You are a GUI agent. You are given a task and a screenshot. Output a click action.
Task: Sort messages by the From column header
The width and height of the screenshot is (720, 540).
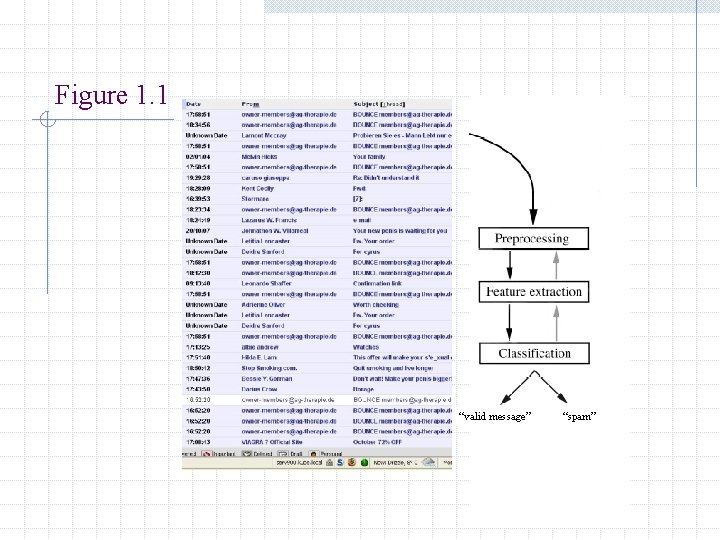click(250, 104)
